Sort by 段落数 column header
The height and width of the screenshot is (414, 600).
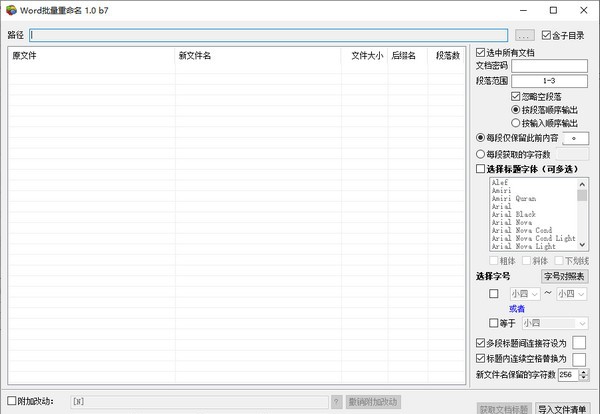(446, 56)
